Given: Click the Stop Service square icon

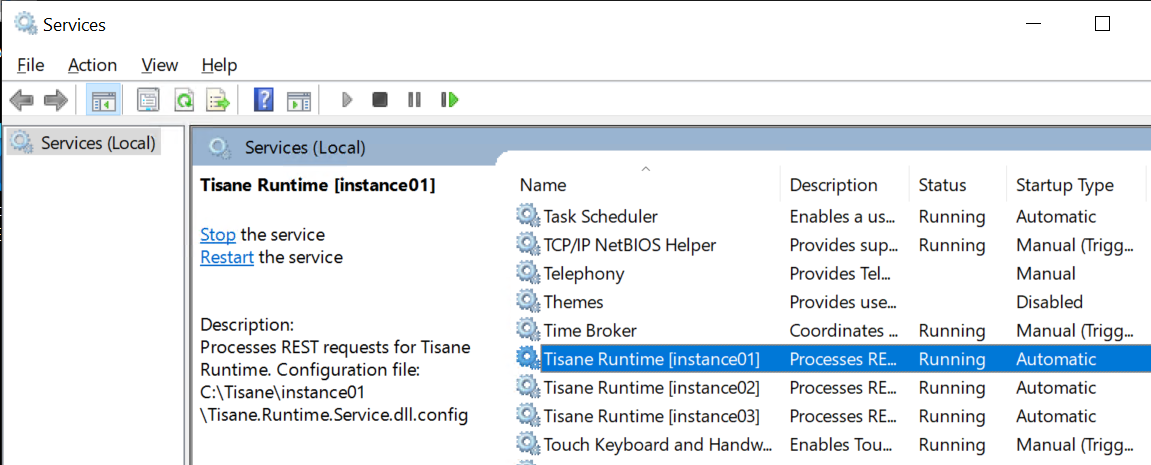Looking at the screenshot, I should 380,99.
